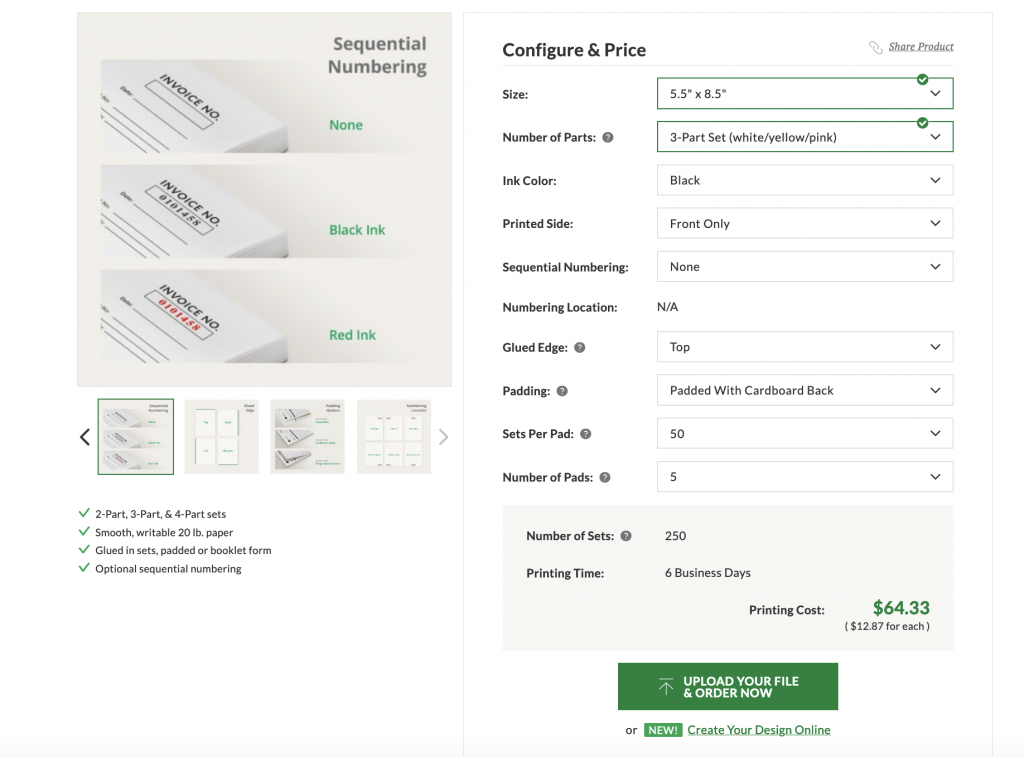This screenshot has width=1024, height=757.
Task: Select the Glued Edge thumbnail image
Action: [222, 437]
